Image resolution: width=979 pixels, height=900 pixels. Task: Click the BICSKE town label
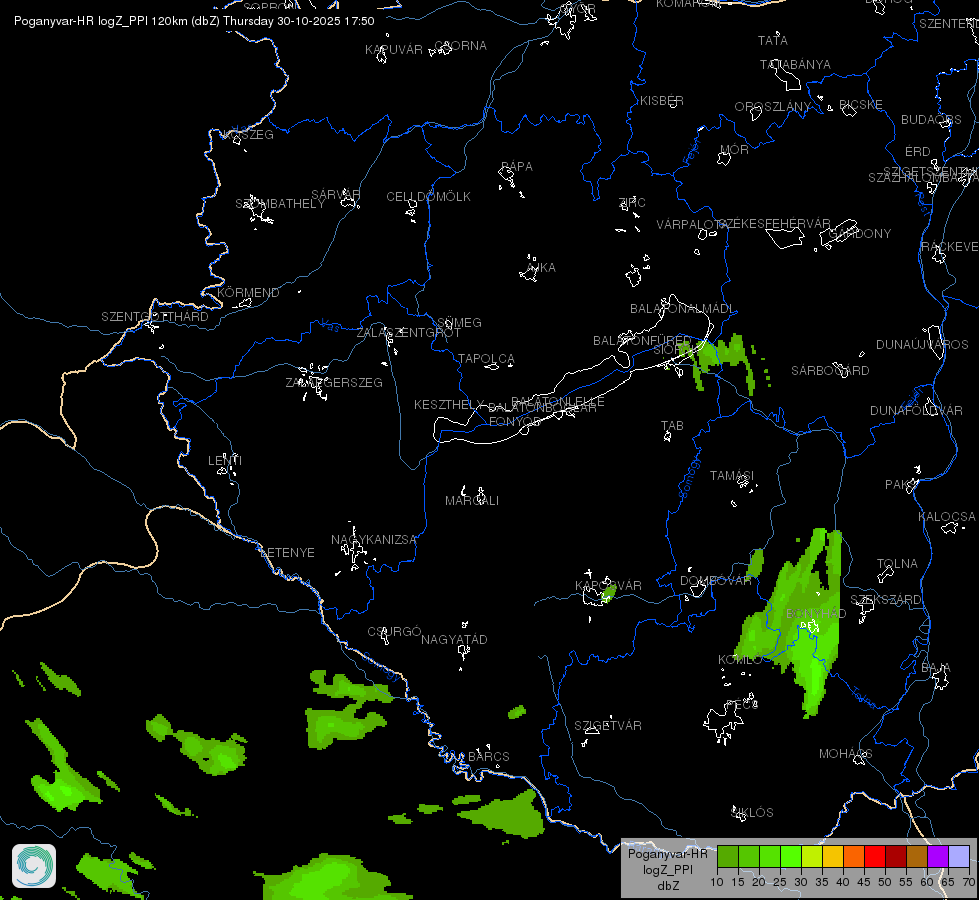(x=860, y=105)
